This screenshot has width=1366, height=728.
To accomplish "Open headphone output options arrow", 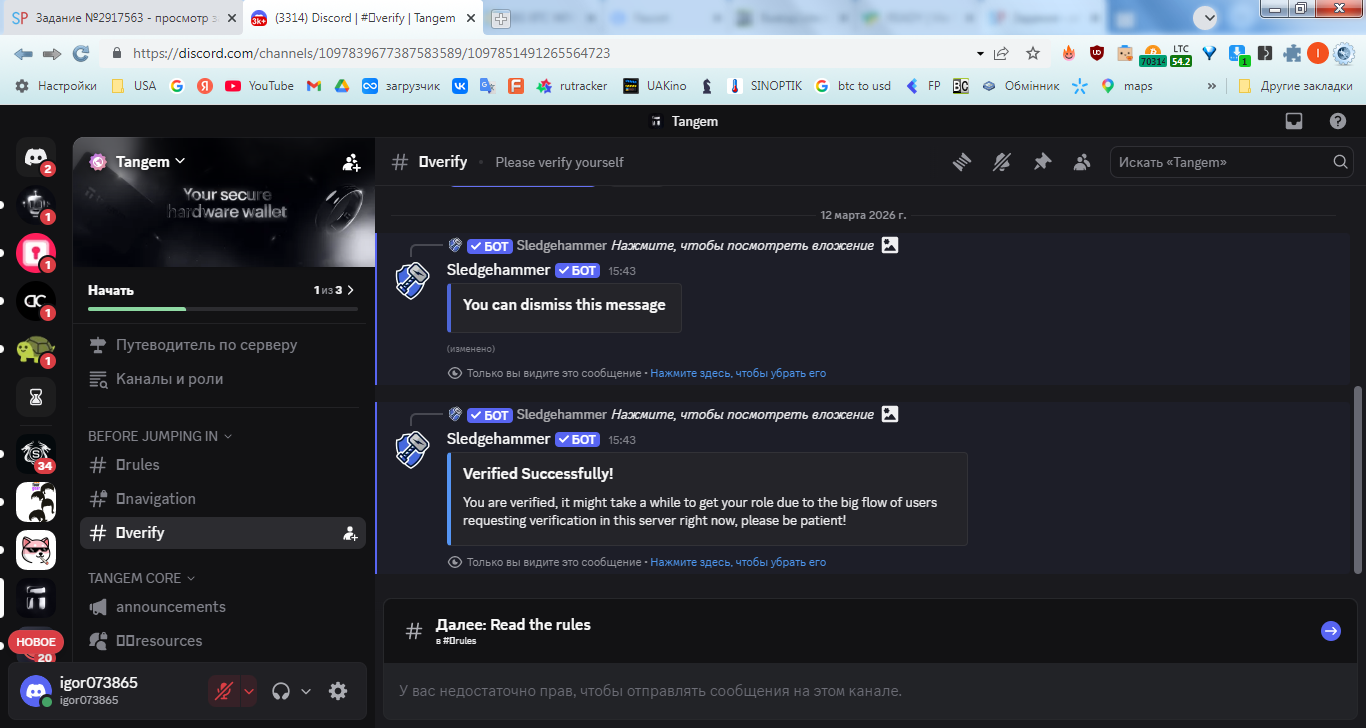I will (x=306, y=691).
